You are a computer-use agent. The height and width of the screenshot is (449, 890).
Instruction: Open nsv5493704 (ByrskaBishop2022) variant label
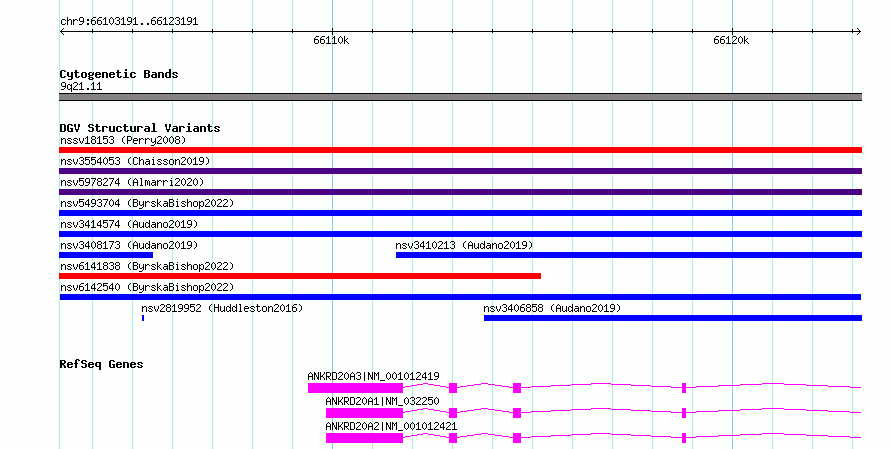pyautogui.click(x=147, y=203)
